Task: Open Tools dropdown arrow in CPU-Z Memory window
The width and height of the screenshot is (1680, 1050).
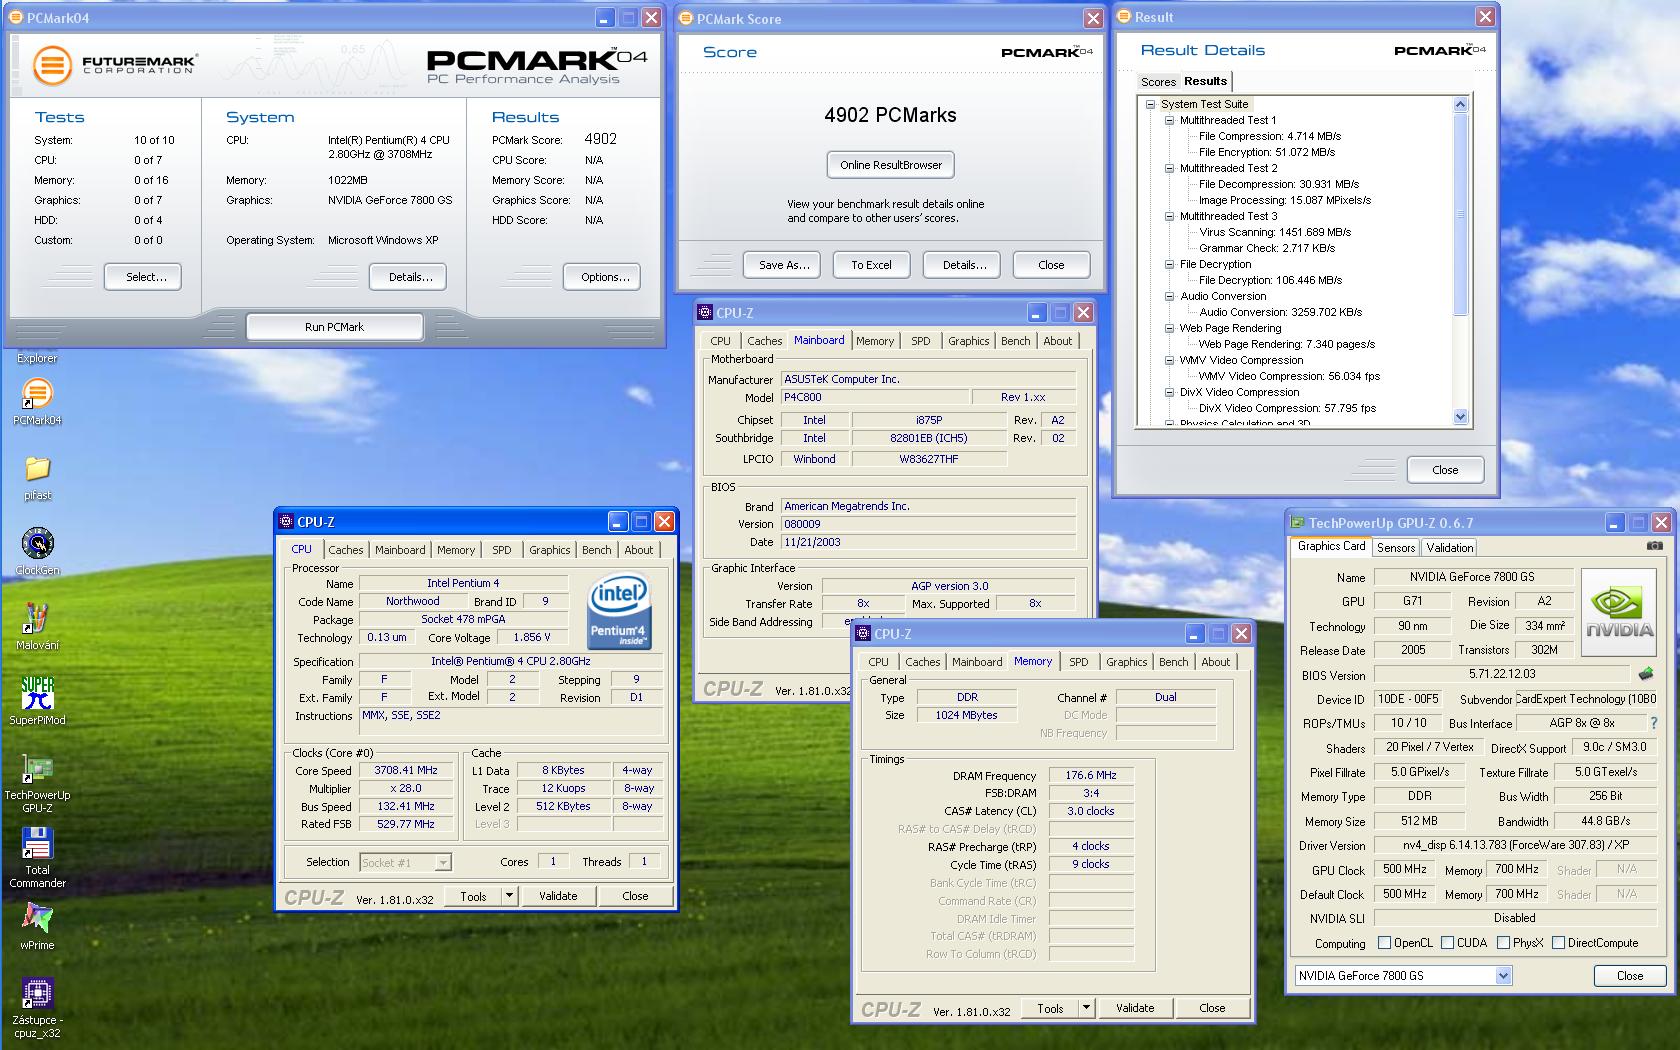Action: click(1086, 1008)
